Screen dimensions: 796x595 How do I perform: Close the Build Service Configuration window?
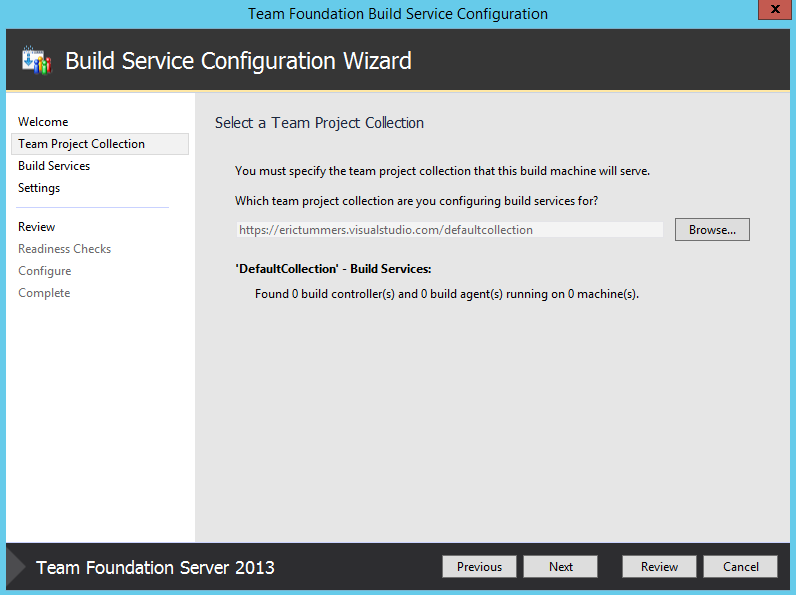[770, 11]
